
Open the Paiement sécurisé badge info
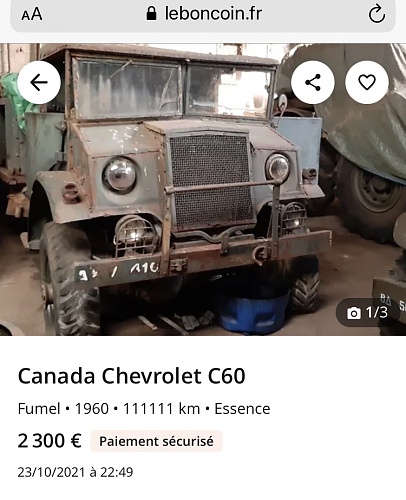pos(156,441)
